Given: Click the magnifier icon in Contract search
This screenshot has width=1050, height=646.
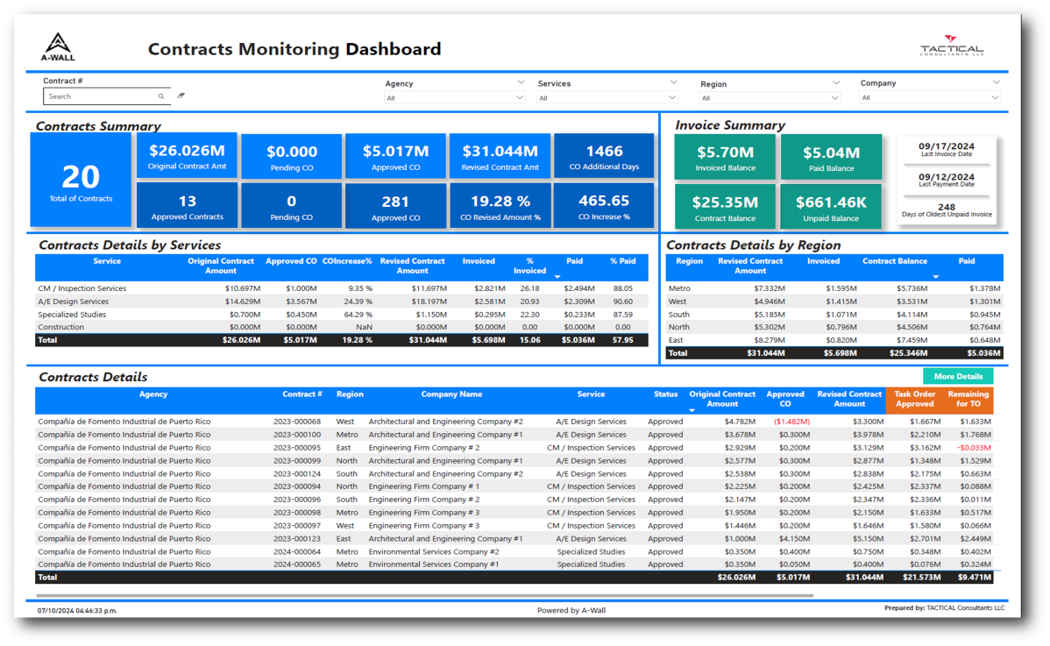Looking at the screenshot, I should (x=161, y=97).
